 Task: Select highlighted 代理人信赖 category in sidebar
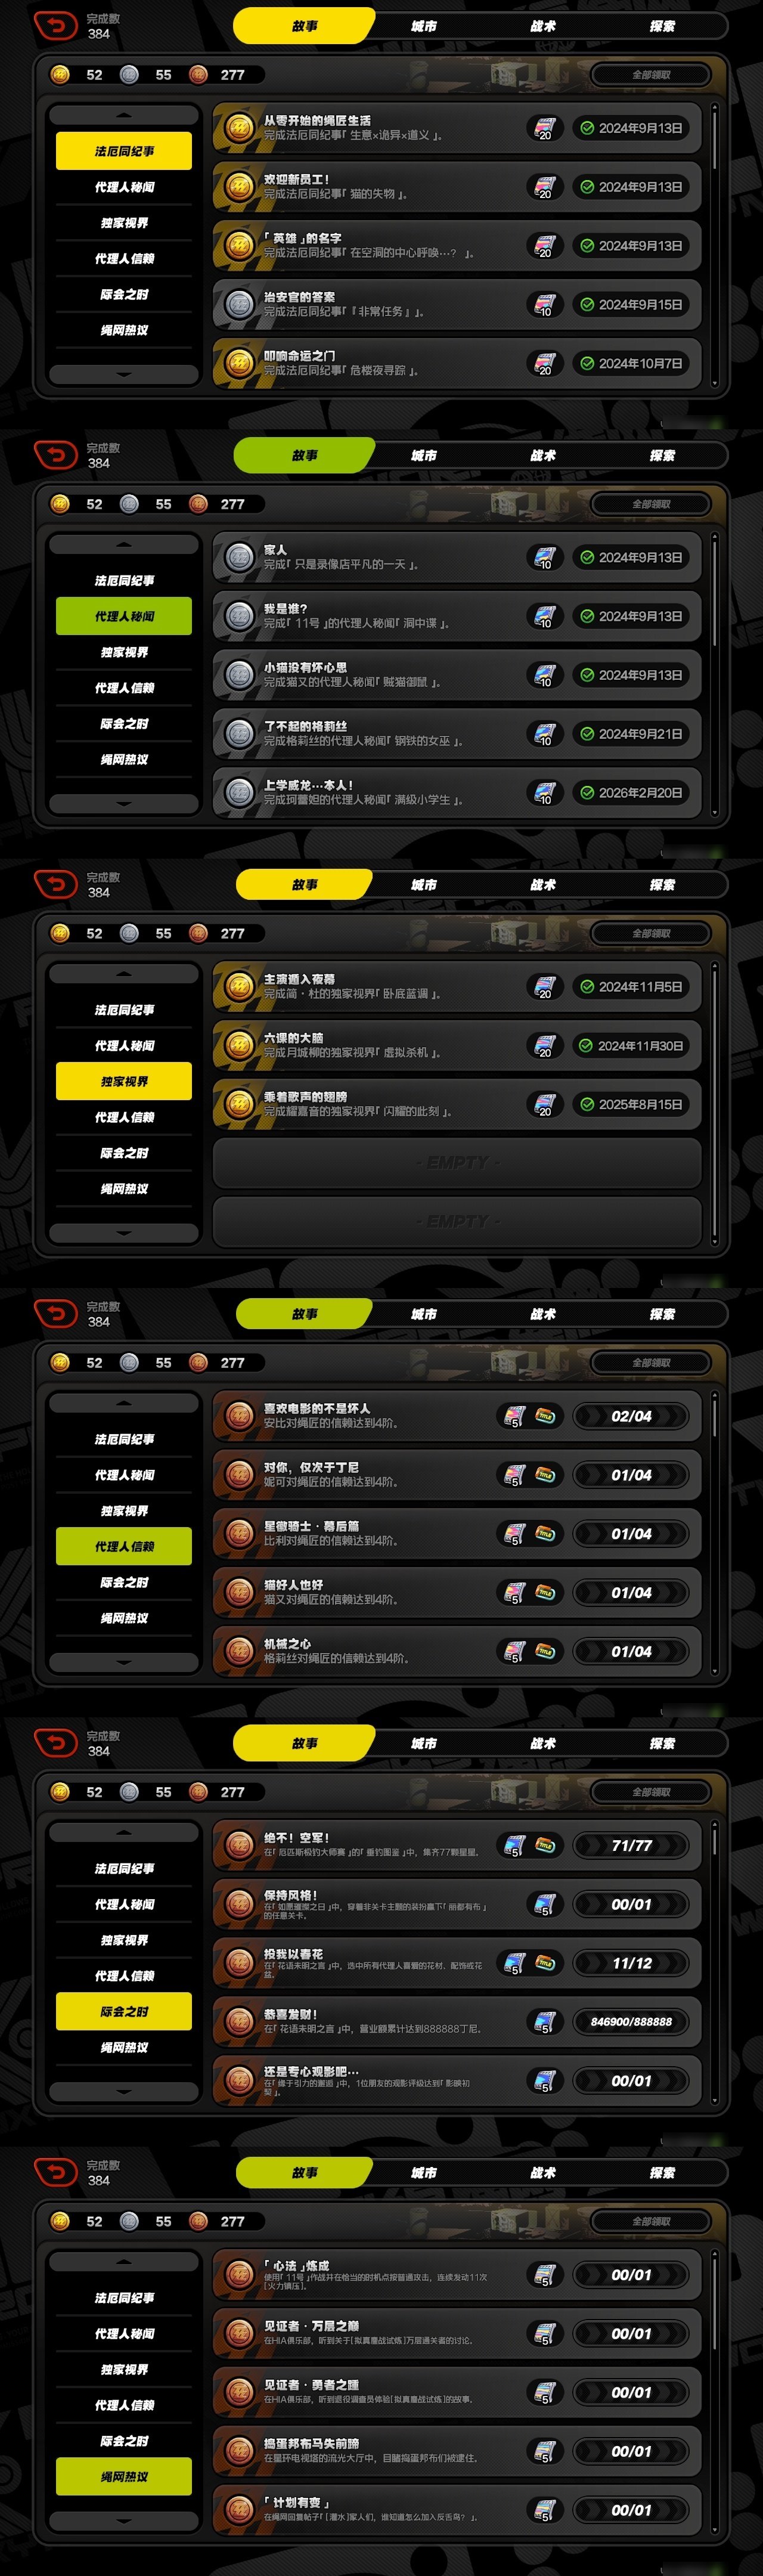(x=124, y=1546)
